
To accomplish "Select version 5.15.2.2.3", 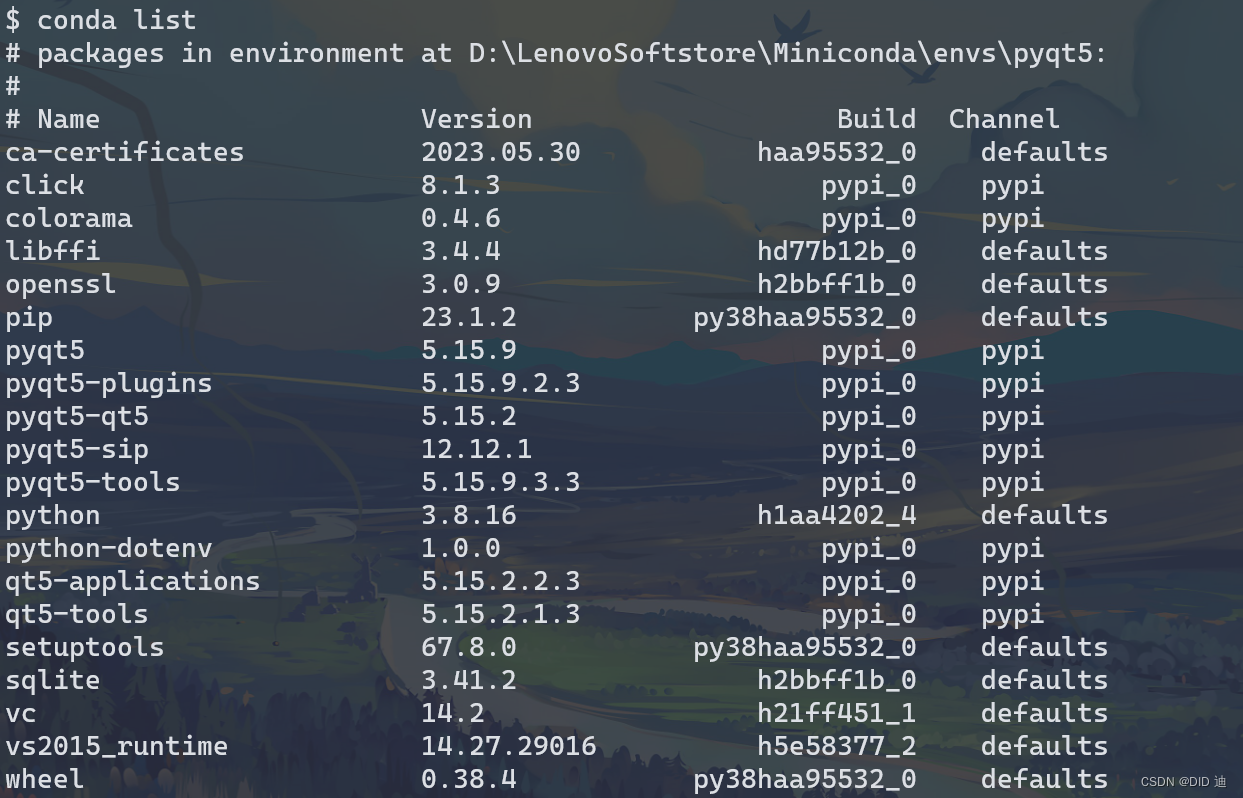I will (x=501, y=580).
